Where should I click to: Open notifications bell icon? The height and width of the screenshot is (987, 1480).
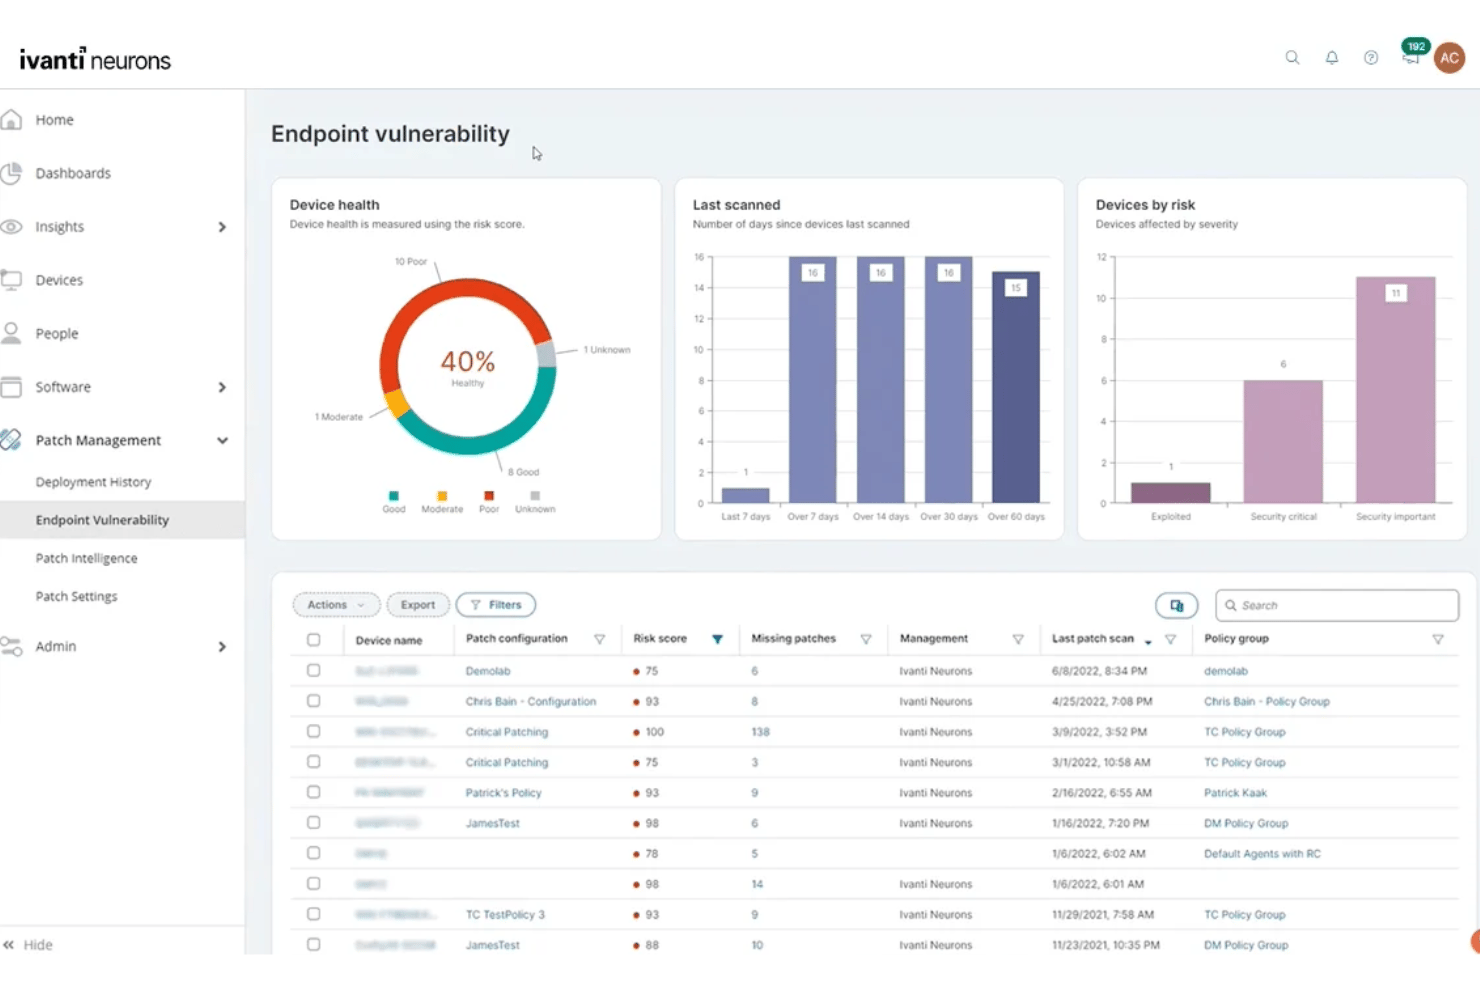pos(1332,58)
